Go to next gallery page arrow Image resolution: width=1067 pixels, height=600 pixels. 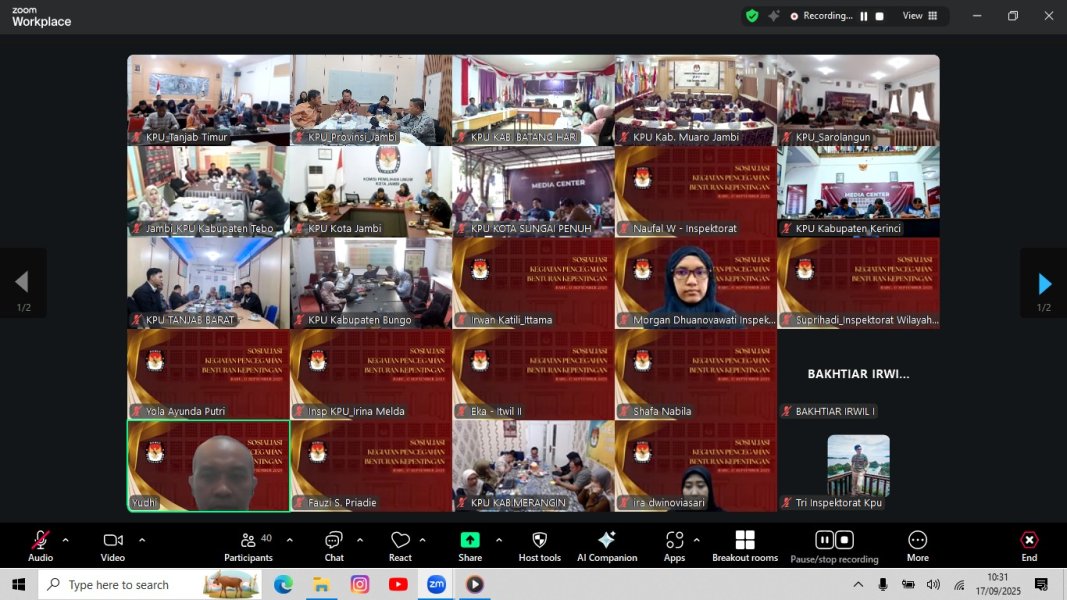pyautogui.click(x=1044, y=283)
